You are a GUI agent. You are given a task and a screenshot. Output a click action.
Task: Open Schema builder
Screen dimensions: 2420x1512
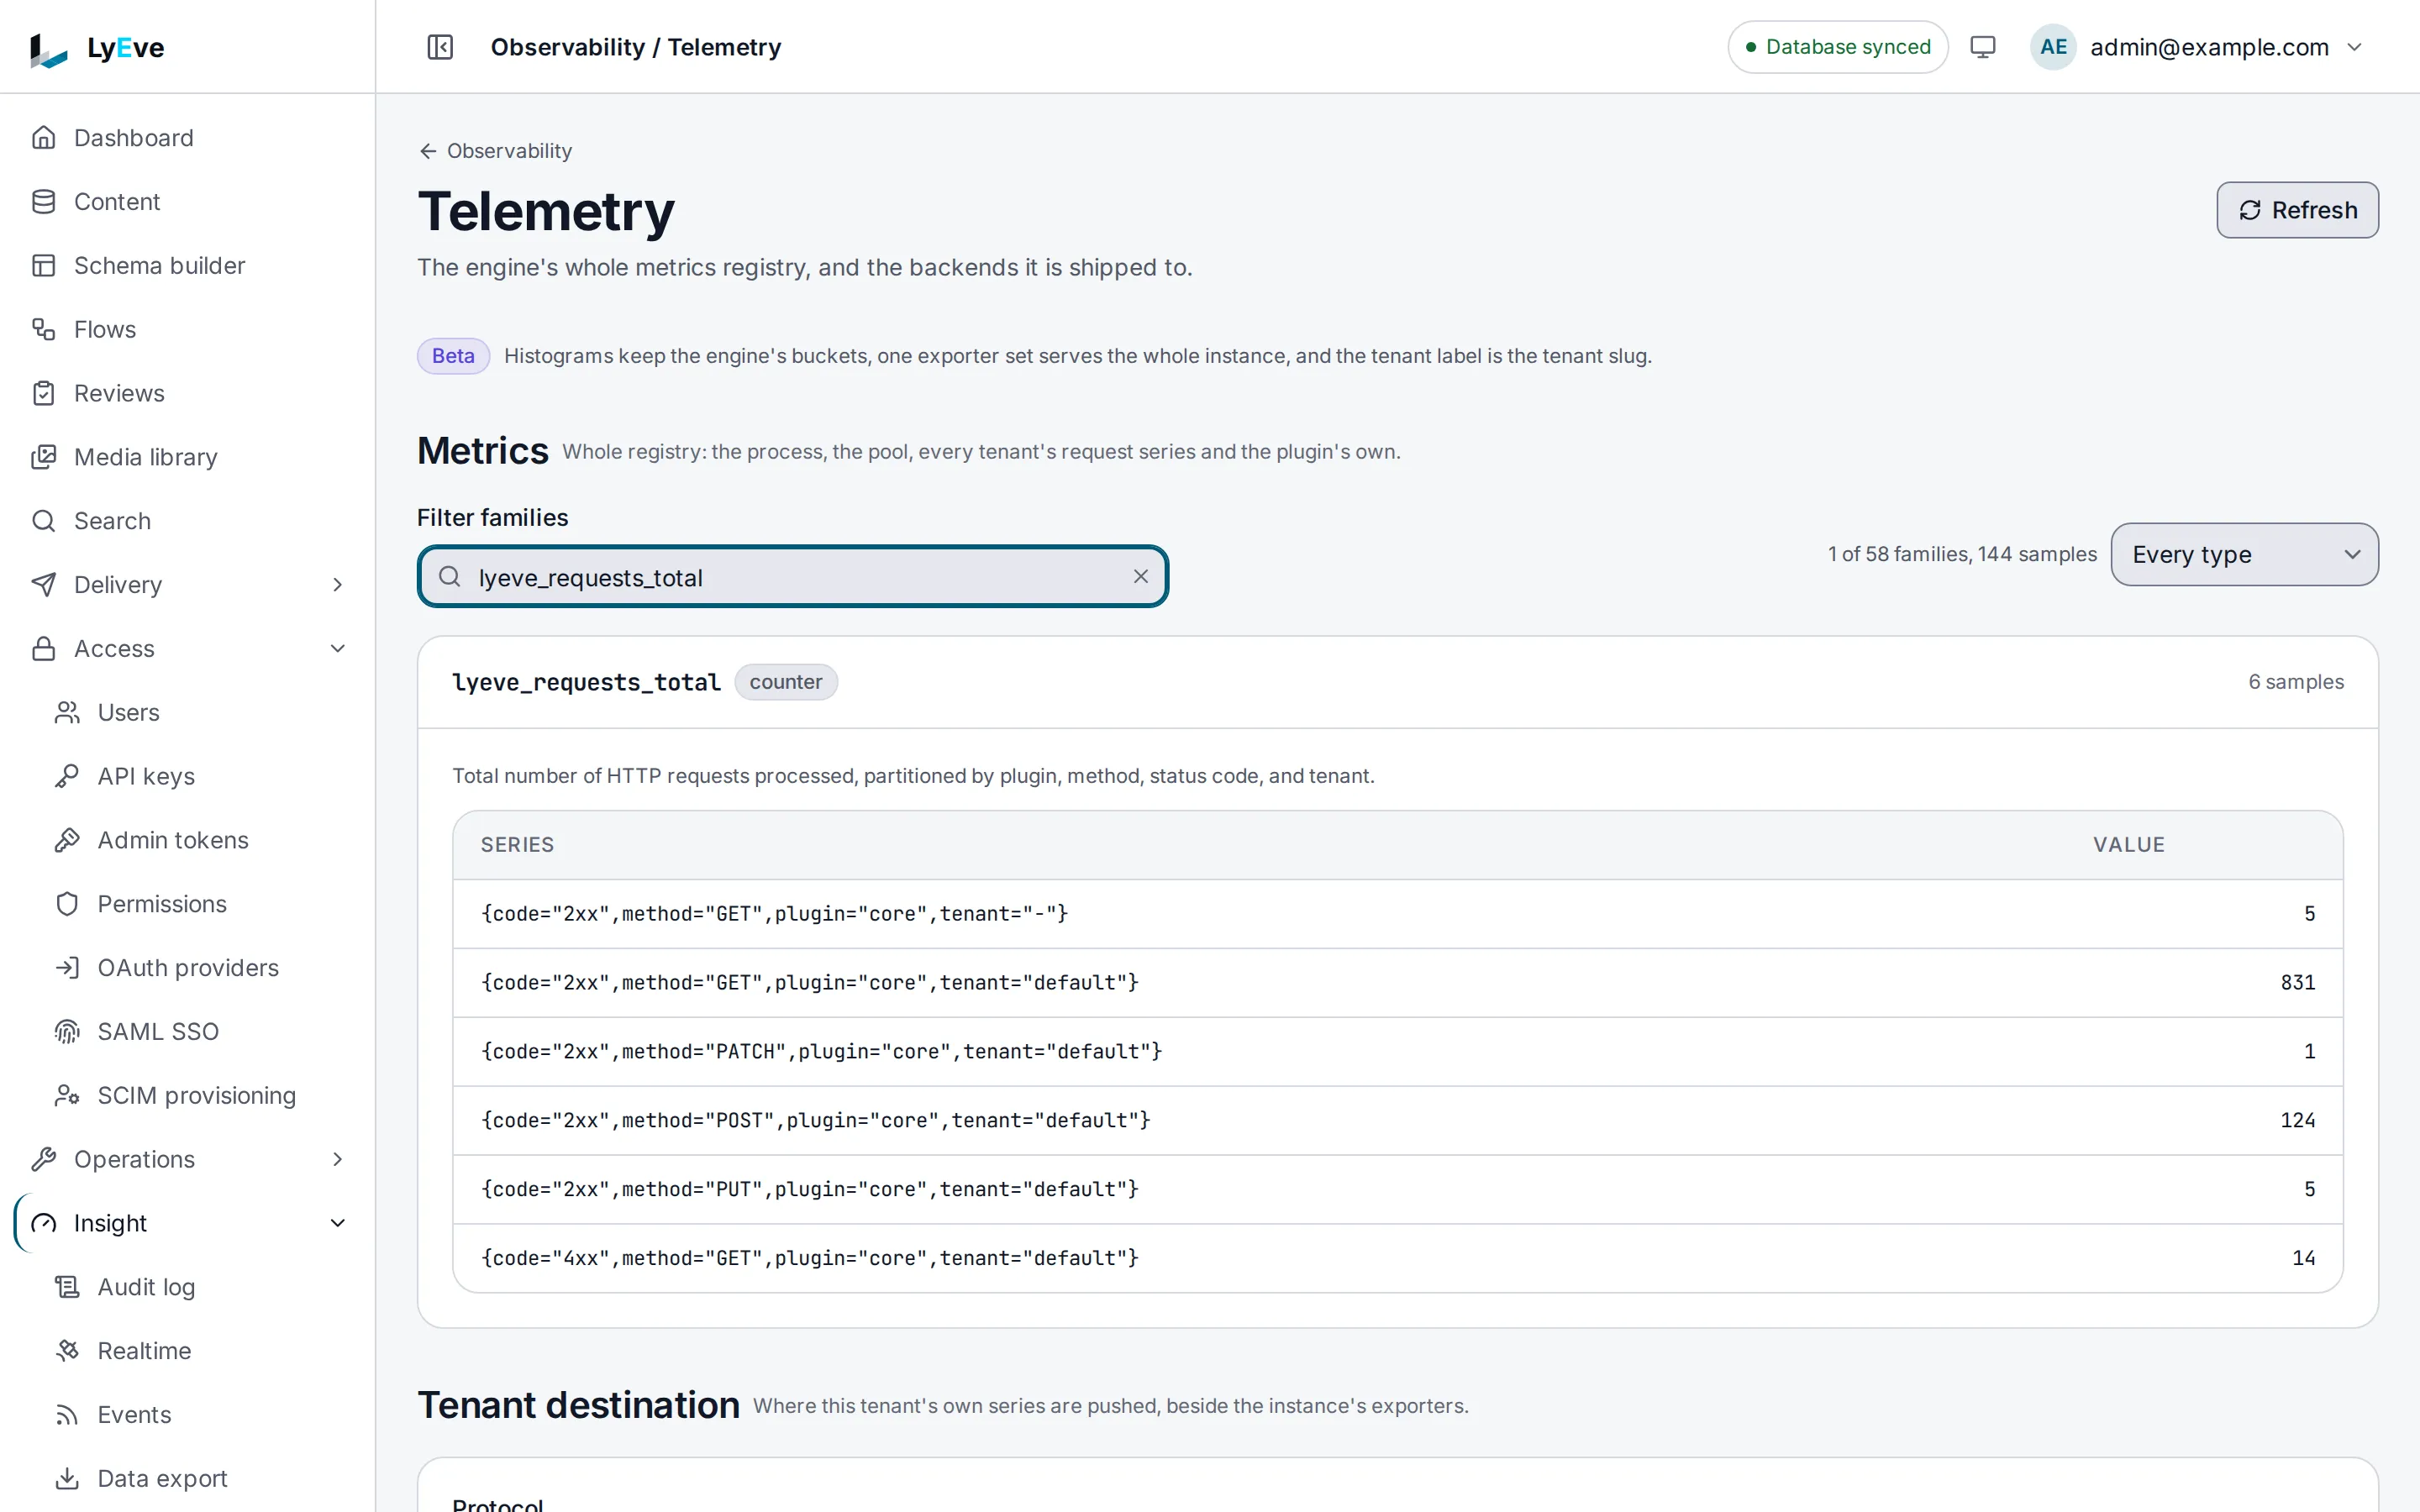188,266
